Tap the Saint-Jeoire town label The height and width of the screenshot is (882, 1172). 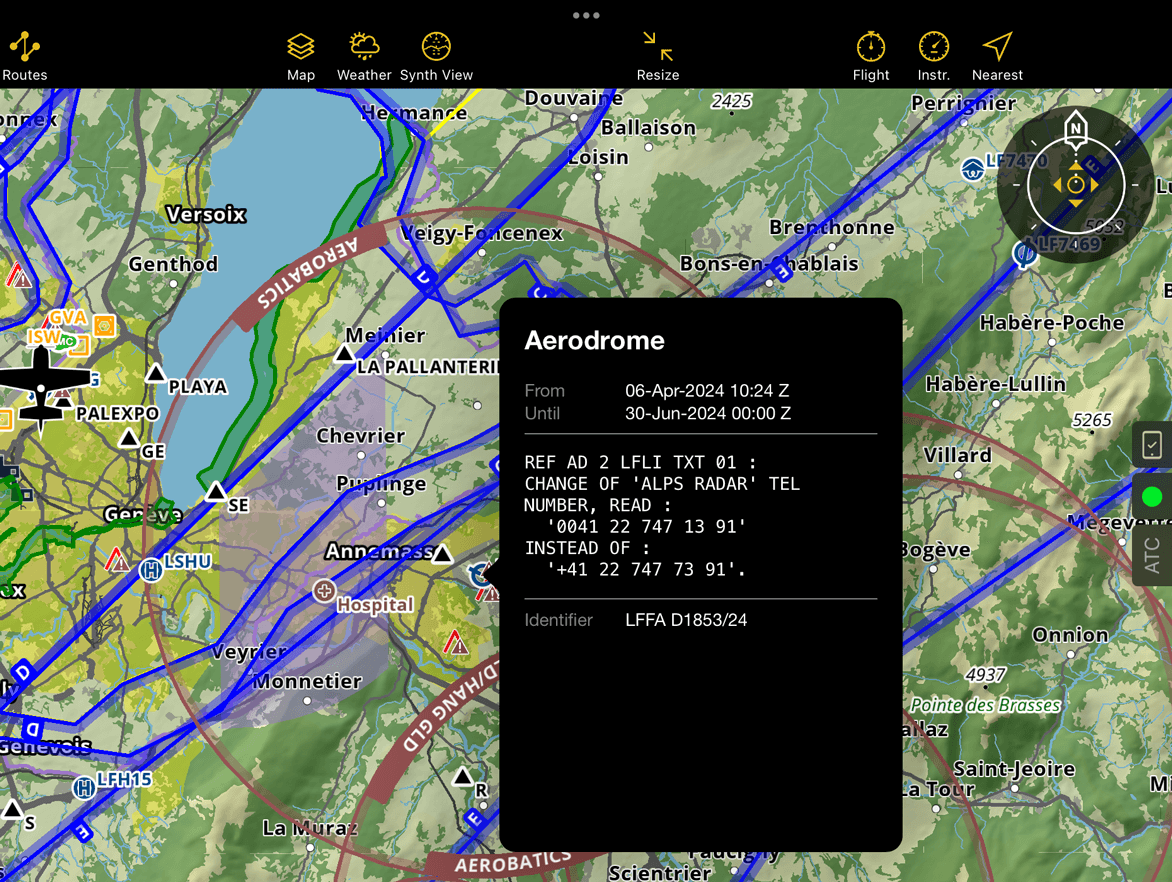[x=1014, y=768]
